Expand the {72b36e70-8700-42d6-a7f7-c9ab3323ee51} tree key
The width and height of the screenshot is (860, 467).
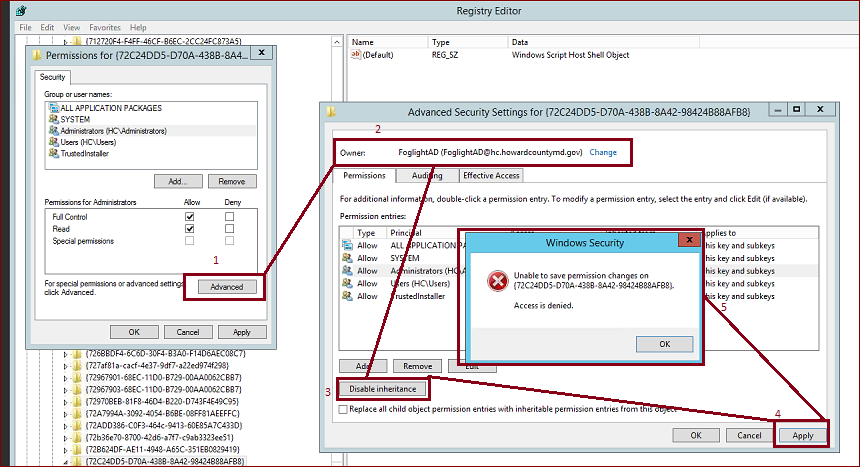pos(65,438)
